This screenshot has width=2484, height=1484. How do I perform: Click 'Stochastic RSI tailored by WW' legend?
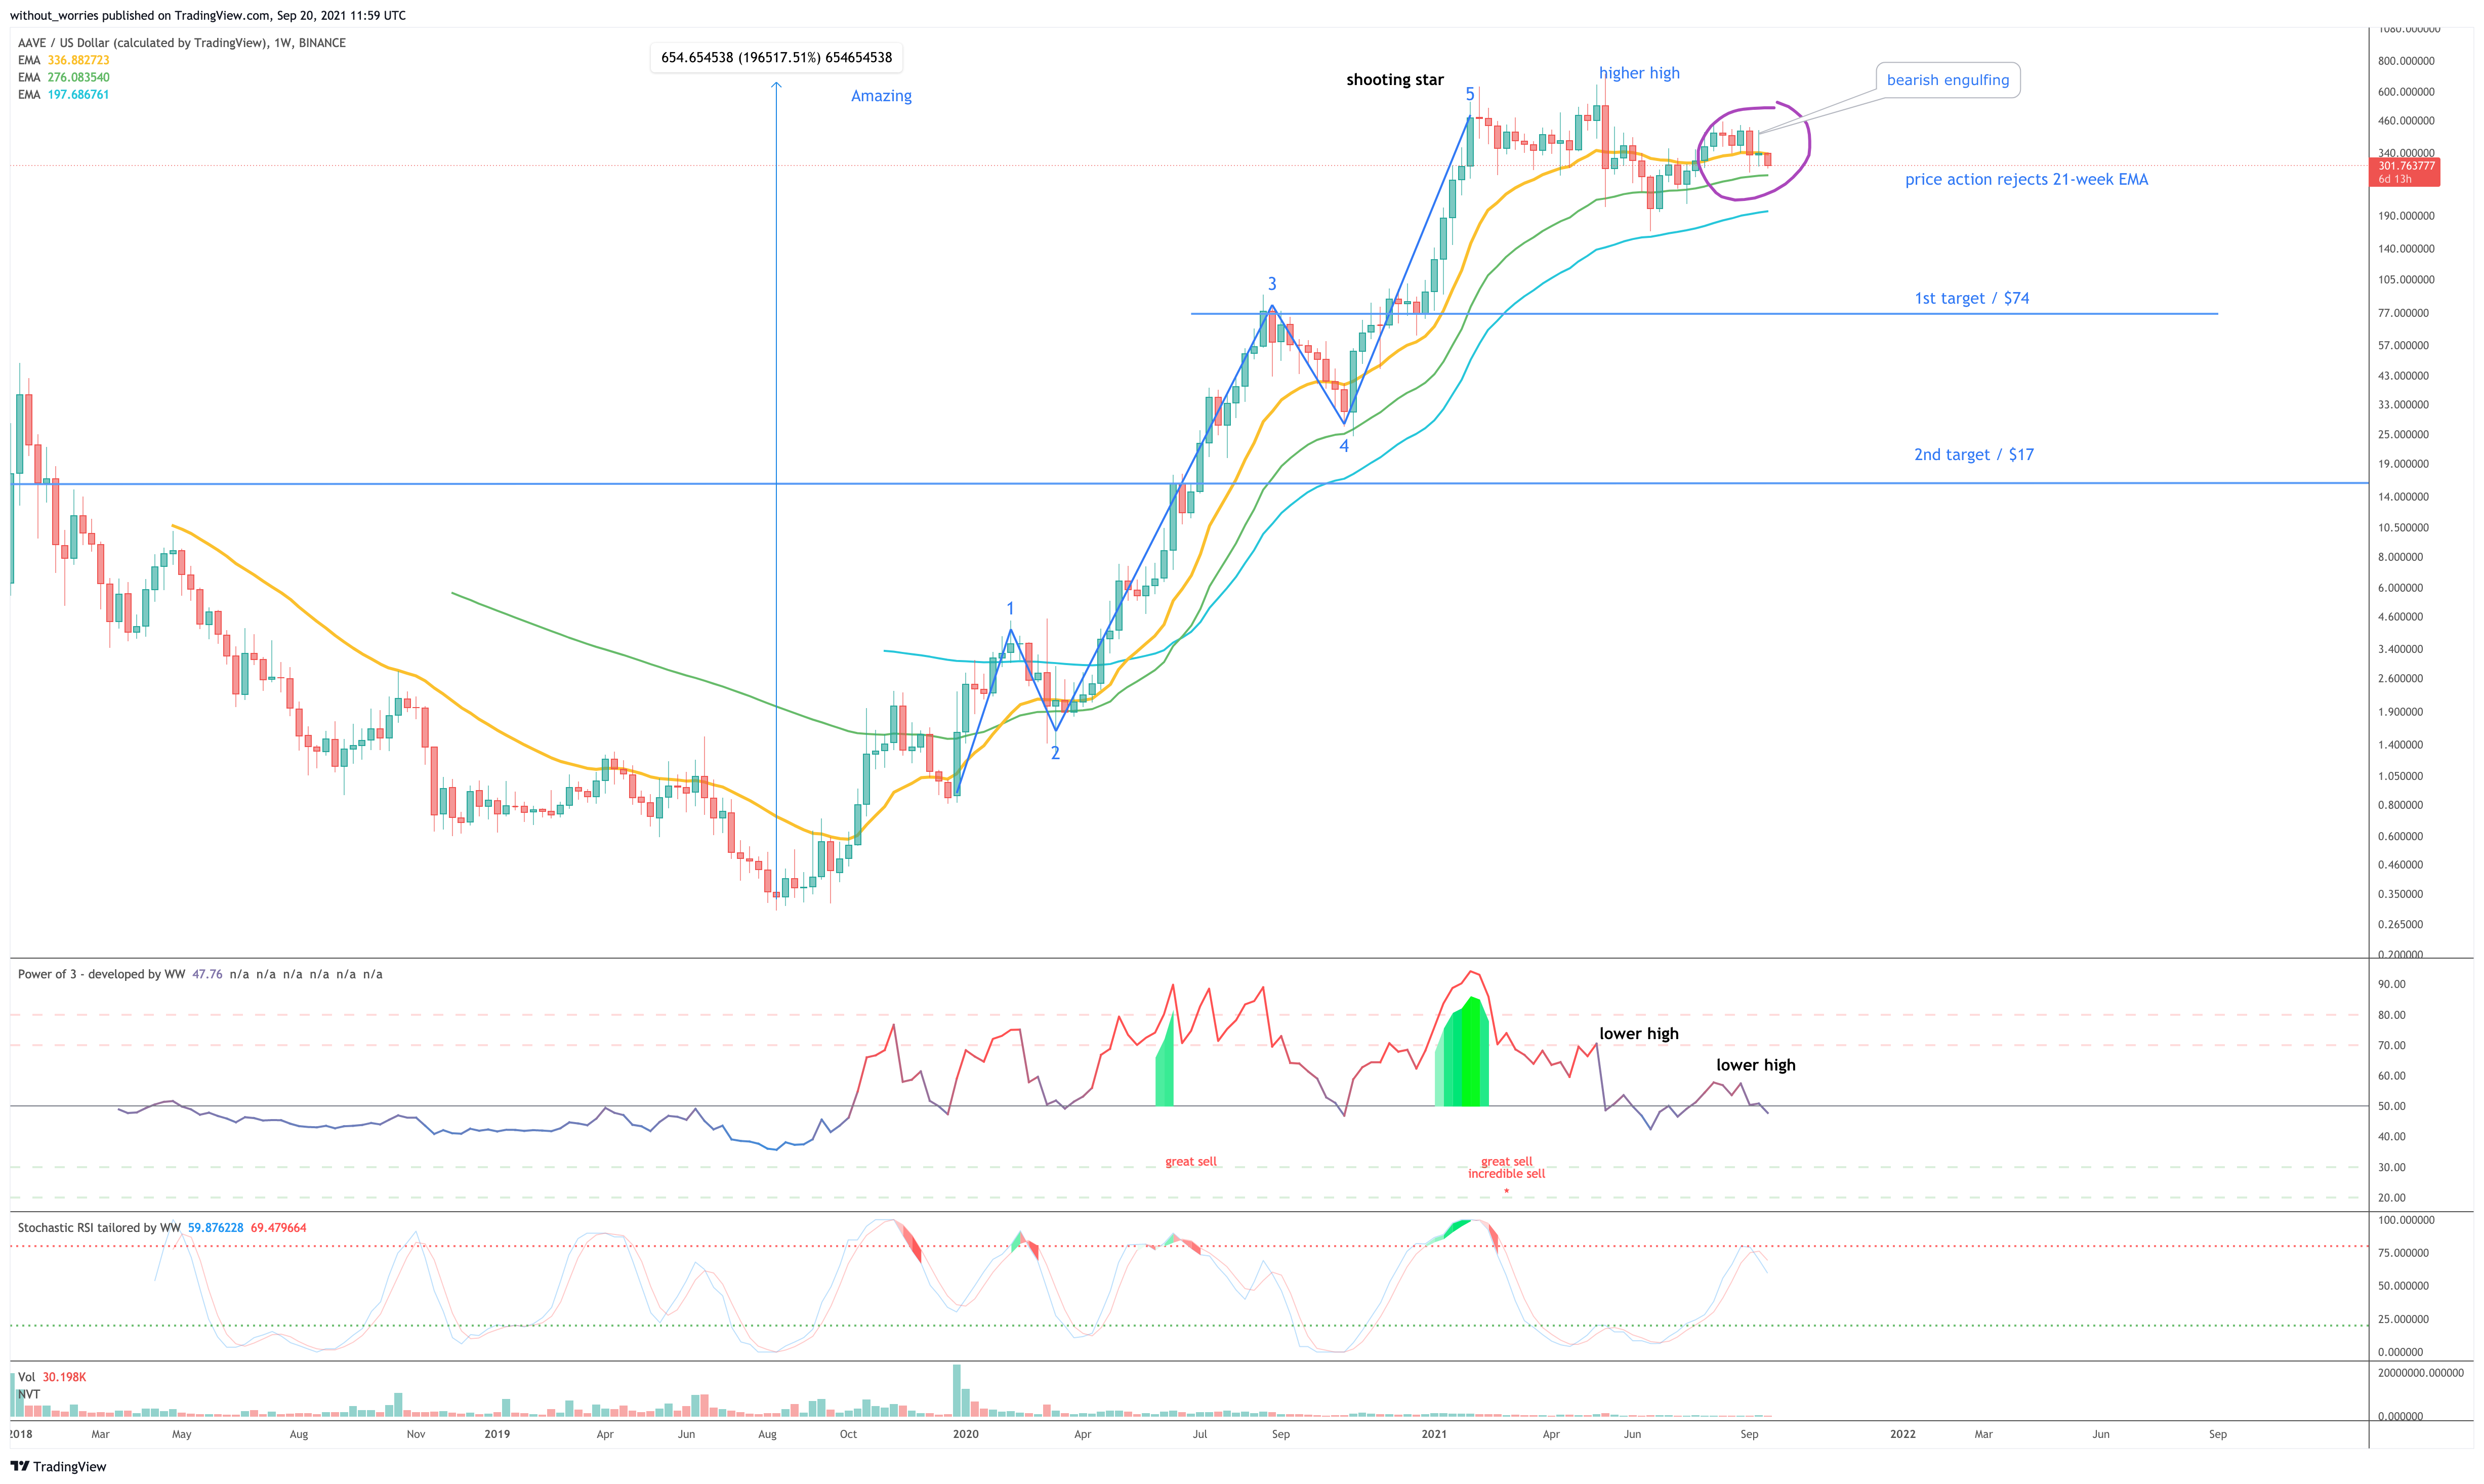pos(99,1228)
